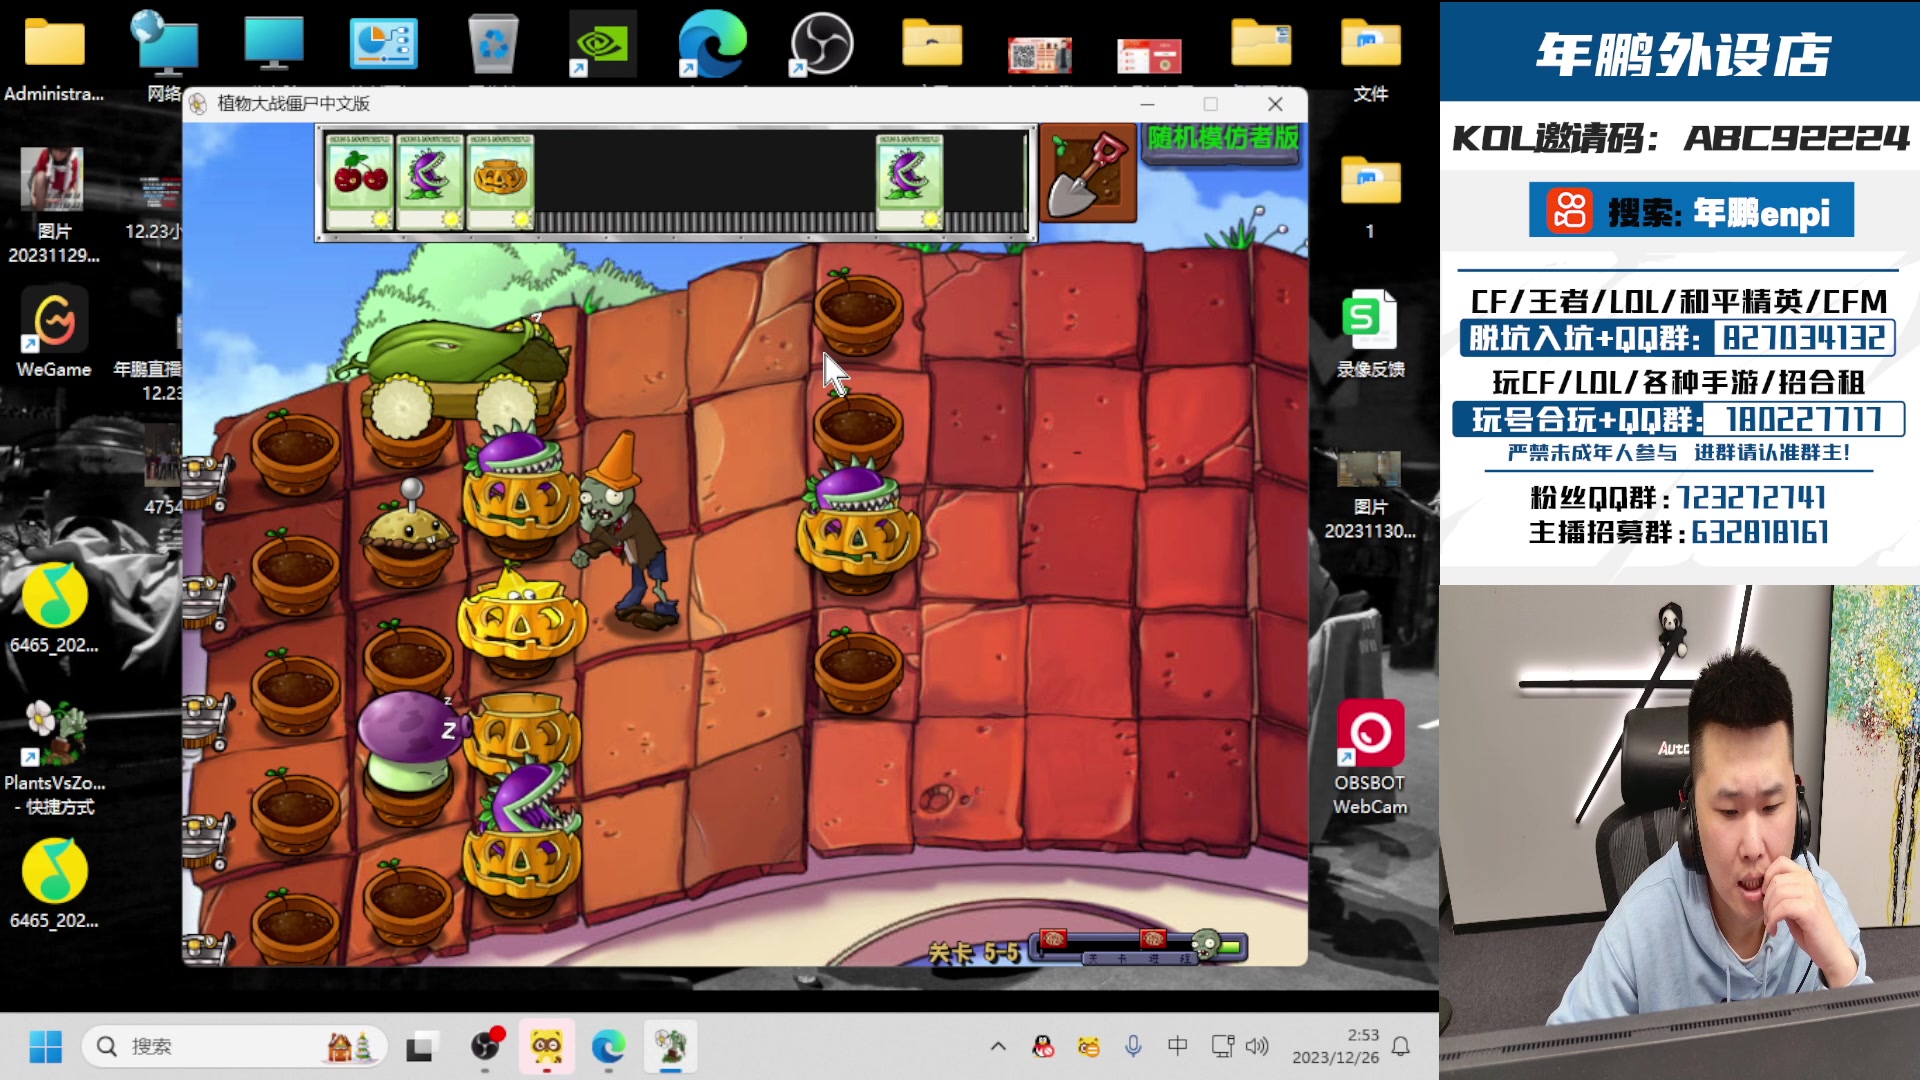Open the desktop folder named 1
This screenshot has width=1920, height=1080.
click(x=1370, y=196)
